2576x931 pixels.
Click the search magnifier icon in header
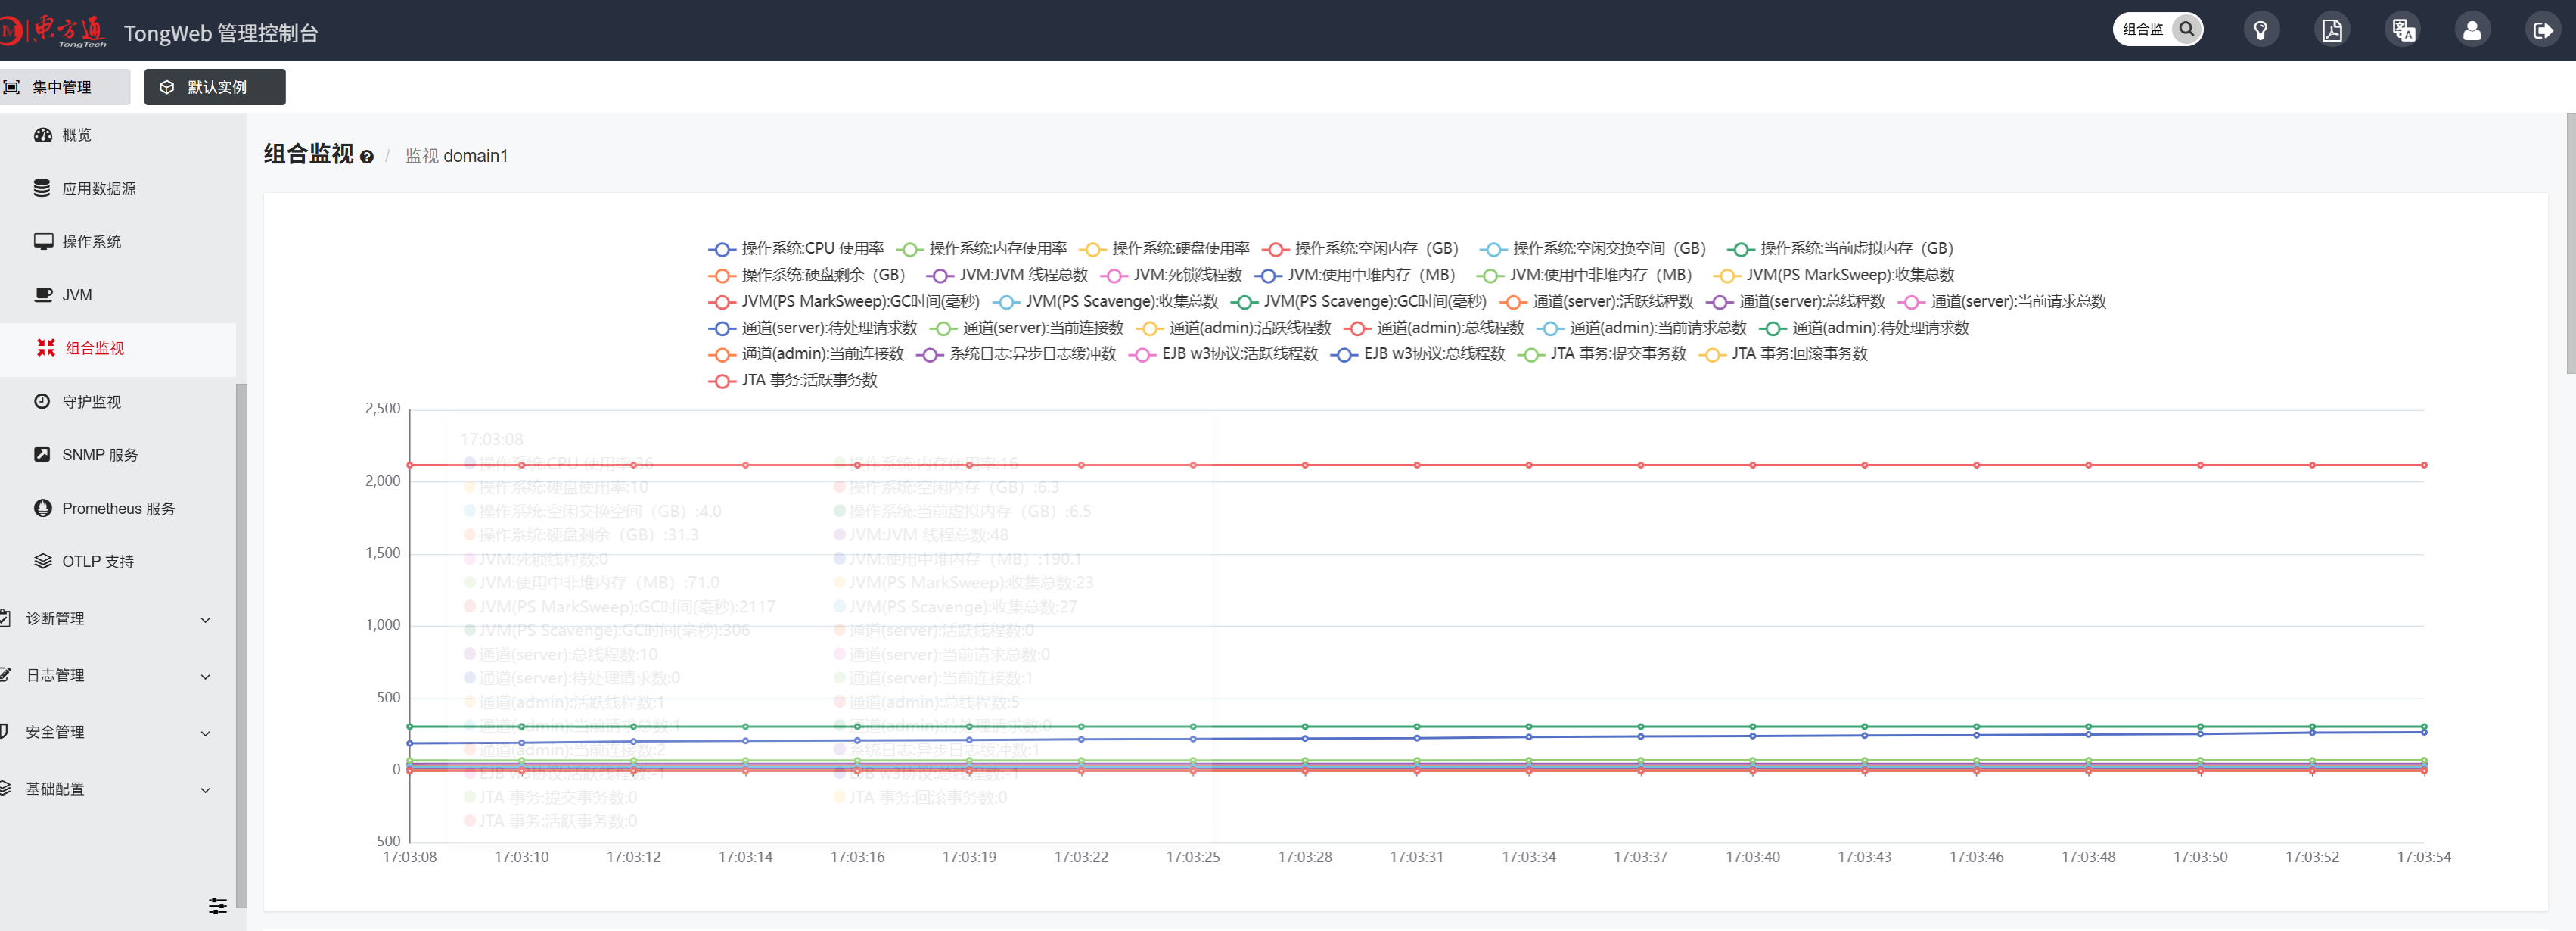(x=2186, y=29)
